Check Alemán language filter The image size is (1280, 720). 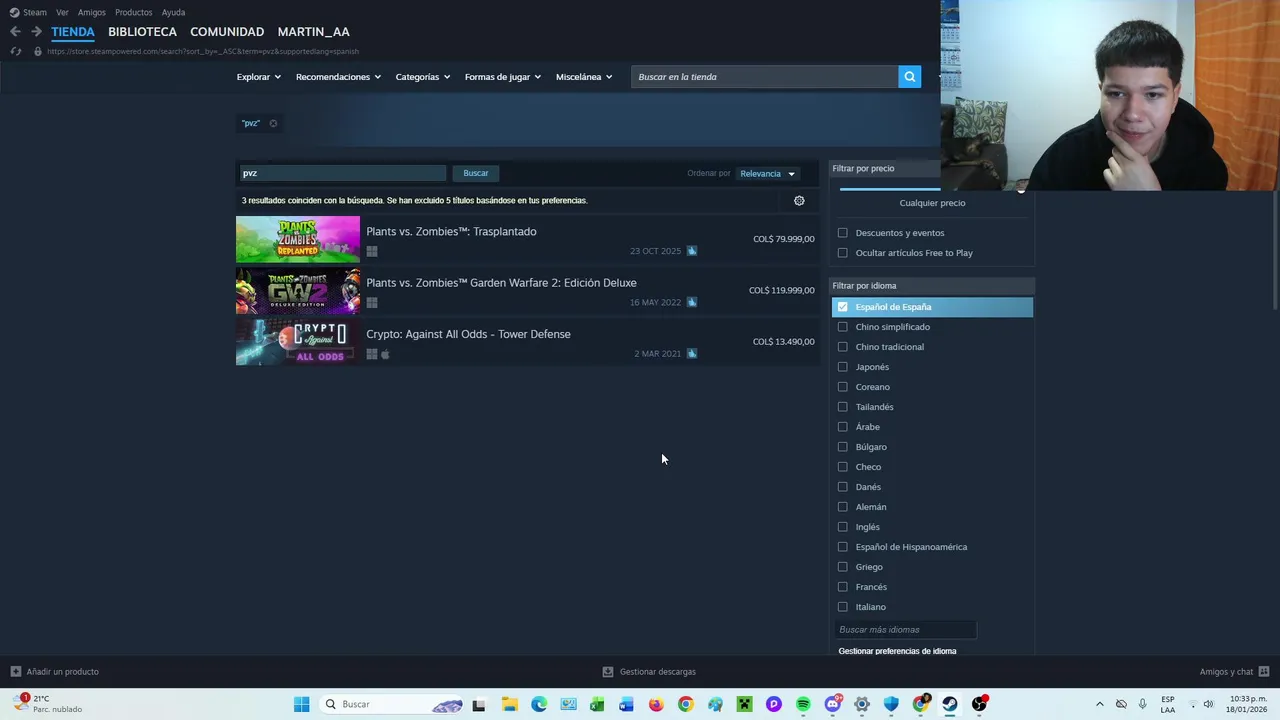pyautogui.click(x=842, y=507)
